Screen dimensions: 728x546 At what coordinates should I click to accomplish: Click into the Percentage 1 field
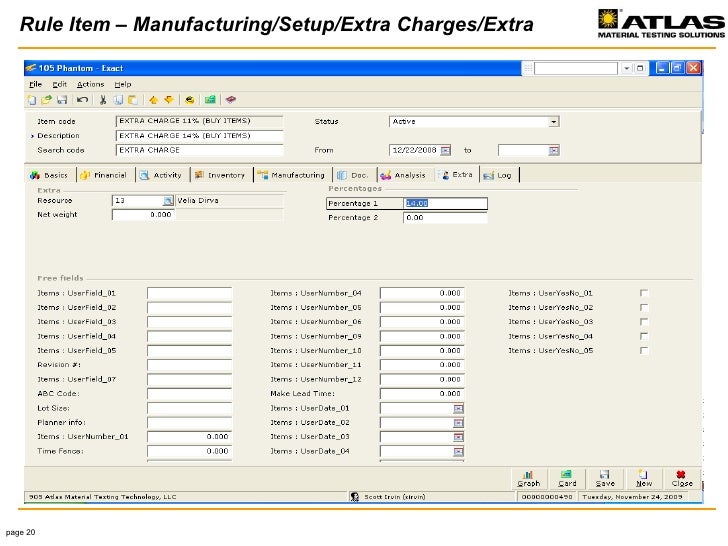point(445,203)
